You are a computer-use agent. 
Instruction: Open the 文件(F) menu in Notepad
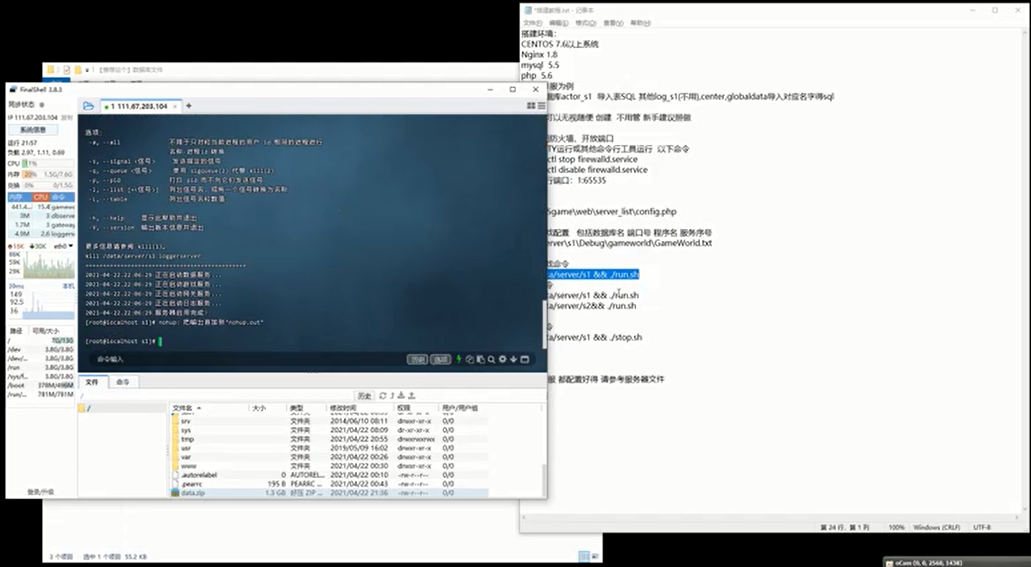533,22
